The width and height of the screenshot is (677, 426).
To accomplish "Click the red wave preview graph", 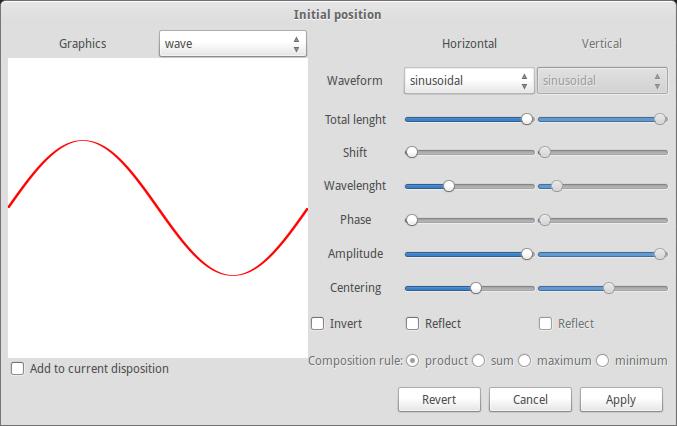I will tap(158, 208).
